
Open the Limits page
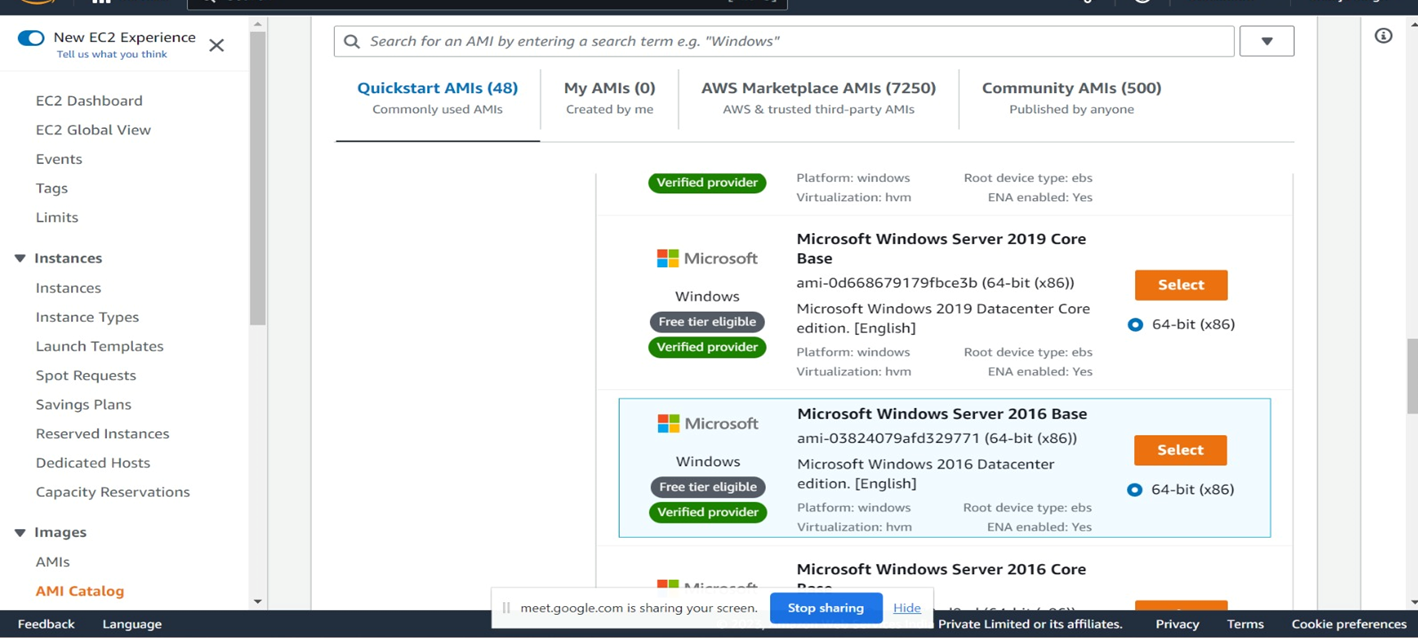tap(57, 216)
